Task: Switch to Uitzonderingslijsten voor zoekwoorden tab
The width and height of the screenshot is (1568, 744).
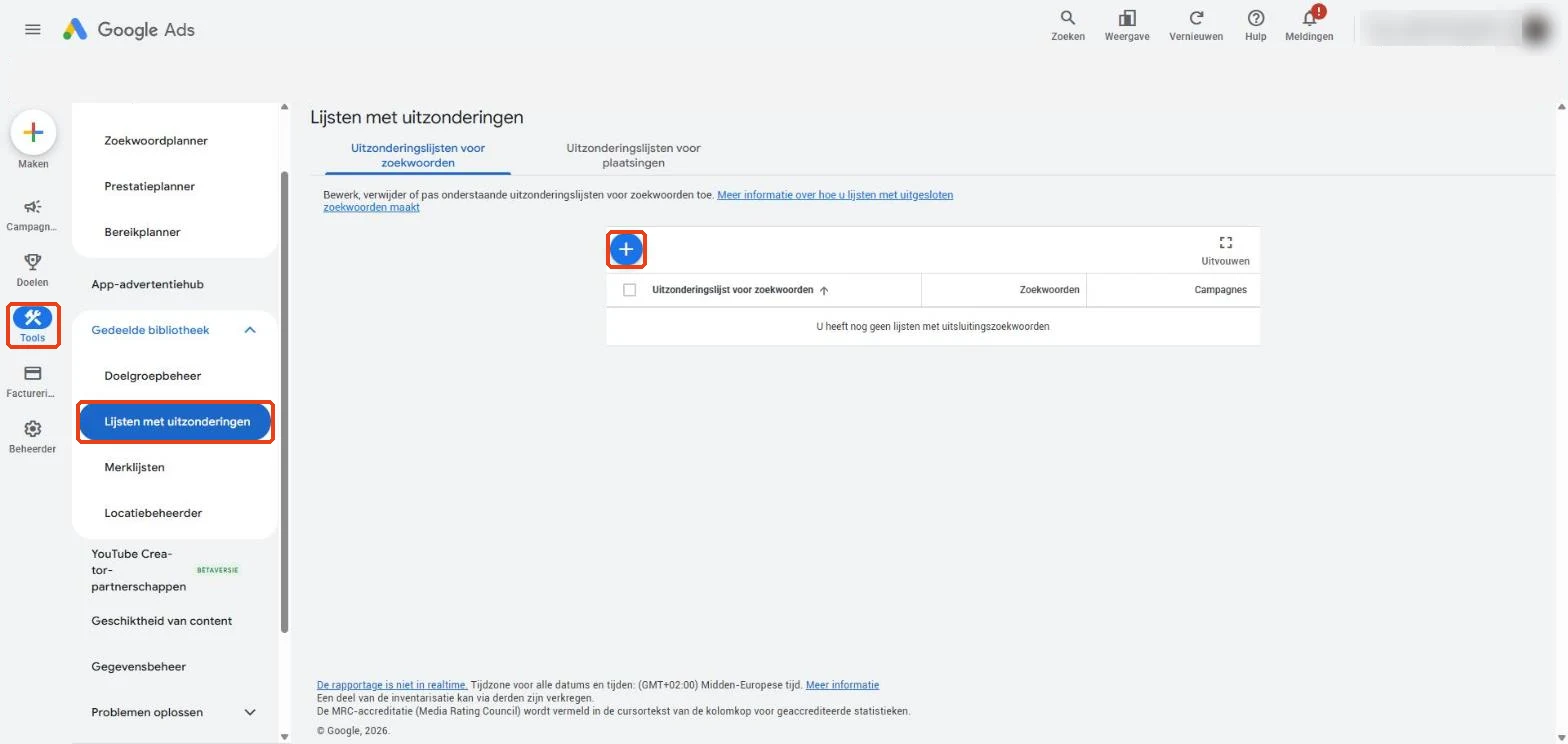Action: 418,155
